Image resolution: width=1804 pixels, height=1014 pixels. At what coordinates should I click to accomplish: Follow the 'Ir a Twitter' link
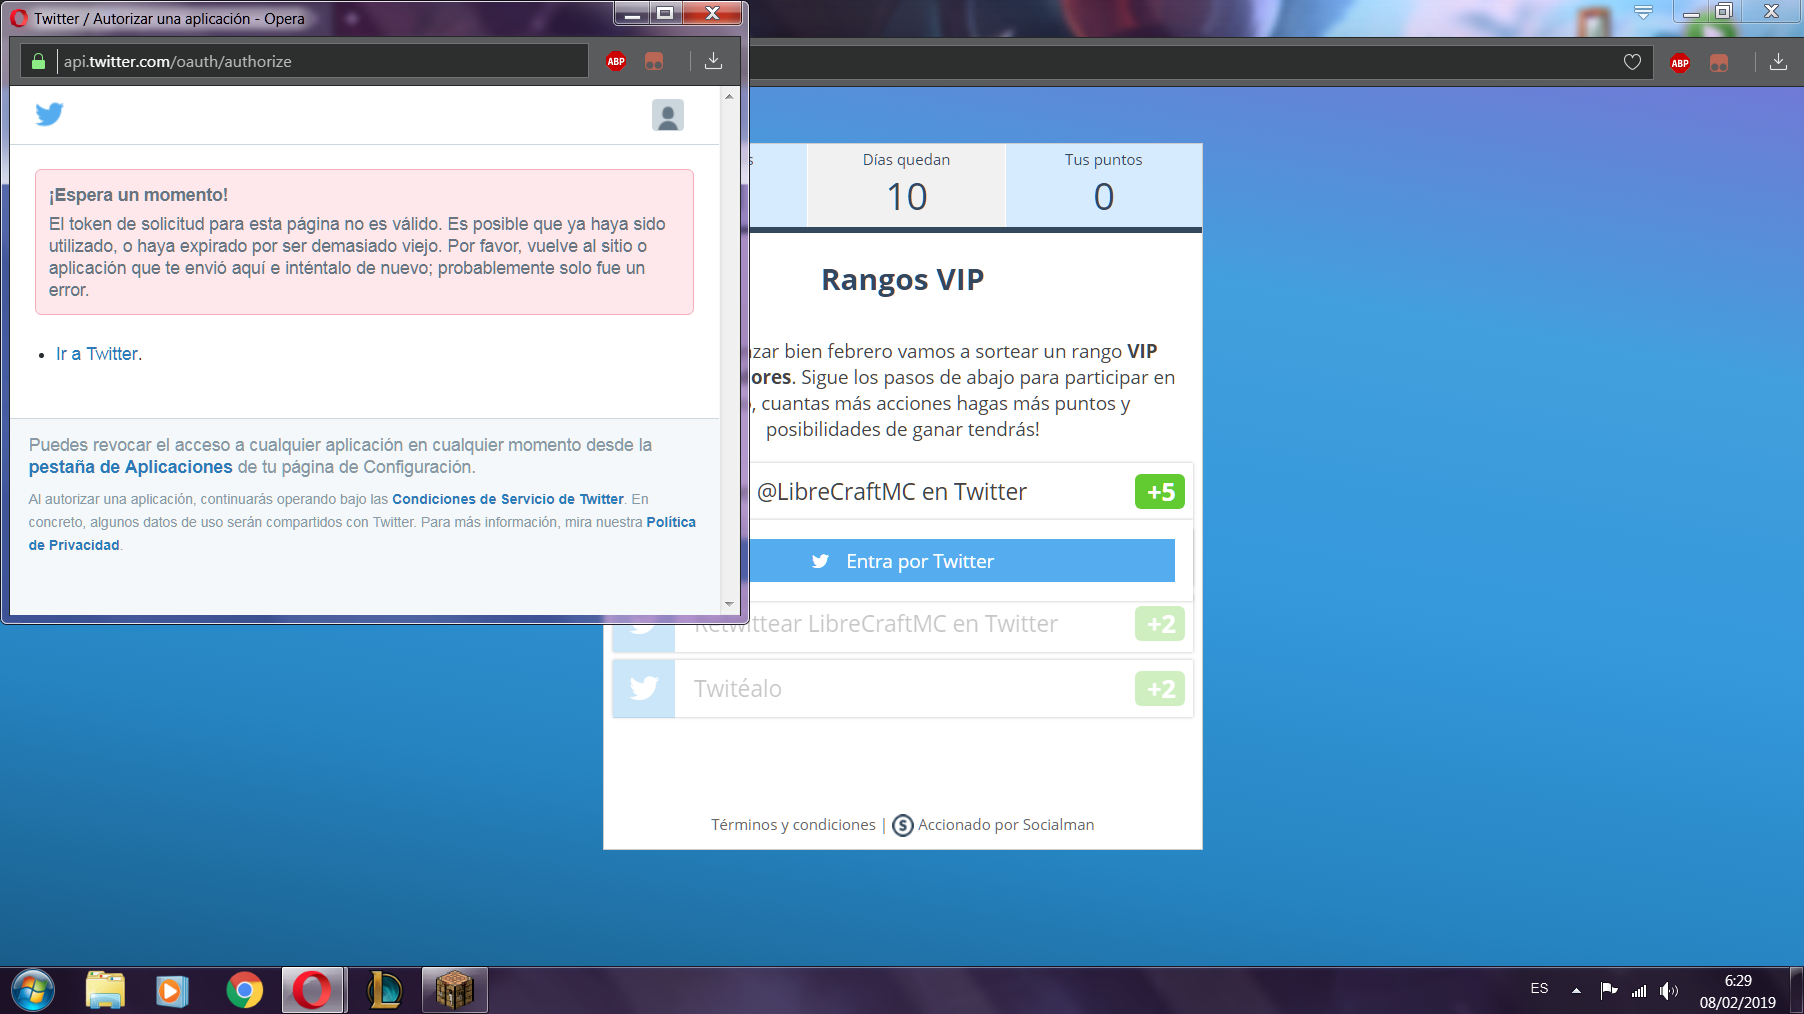pos(97,354)
